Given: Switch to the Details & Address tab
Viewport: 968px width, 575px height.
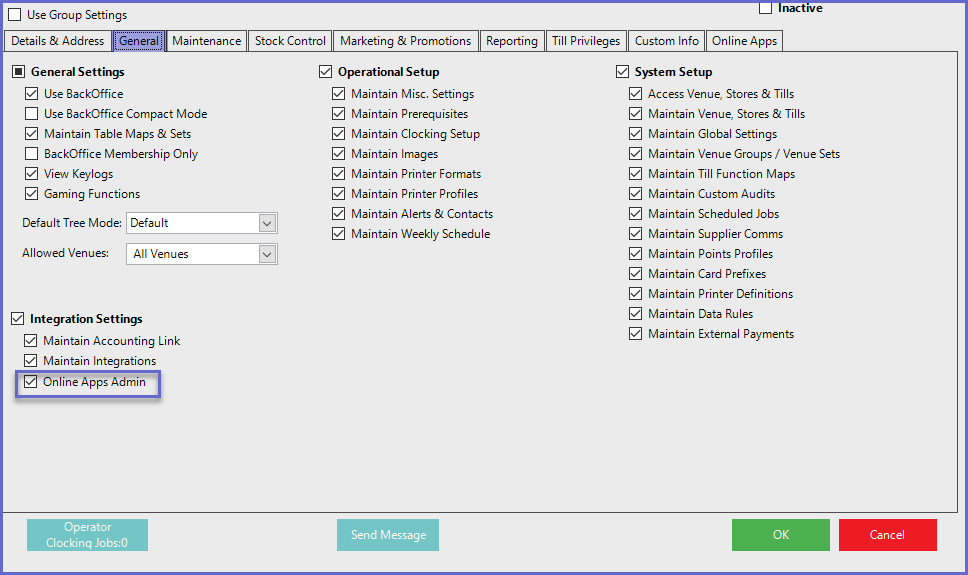Looking at the screenshot, I should [57, 41].
